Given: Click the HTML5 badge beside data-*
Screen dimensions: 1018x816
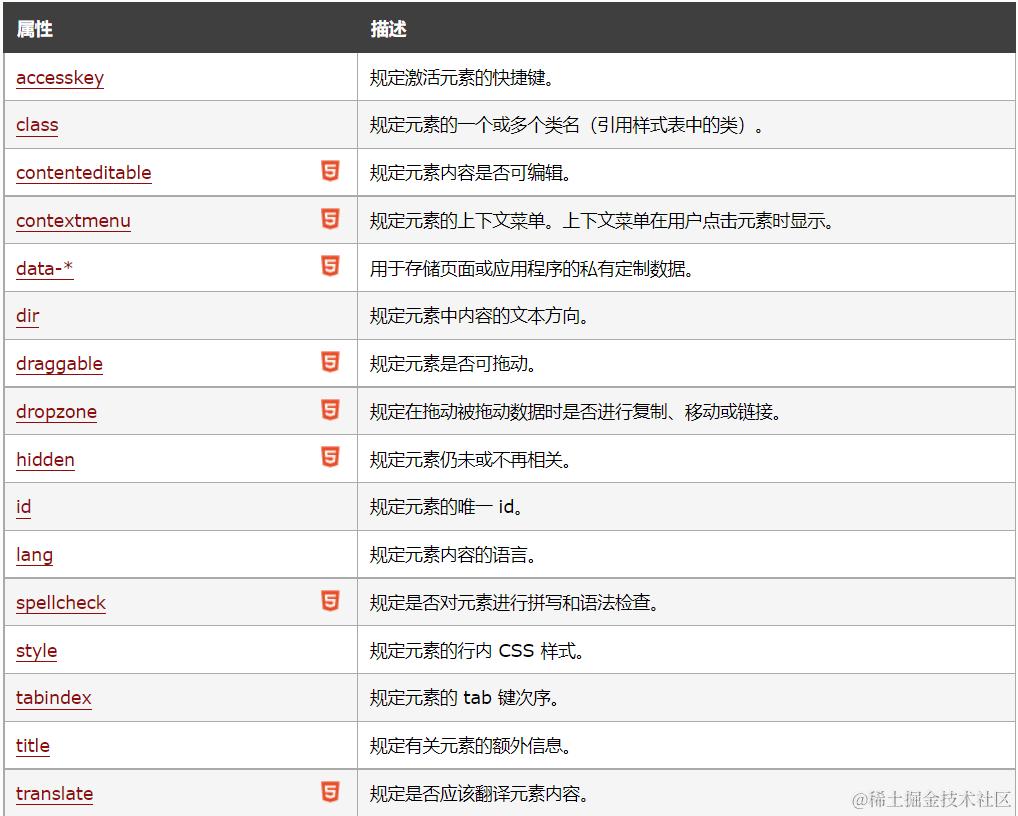Looking at the screenshot, I should [330, 266].
